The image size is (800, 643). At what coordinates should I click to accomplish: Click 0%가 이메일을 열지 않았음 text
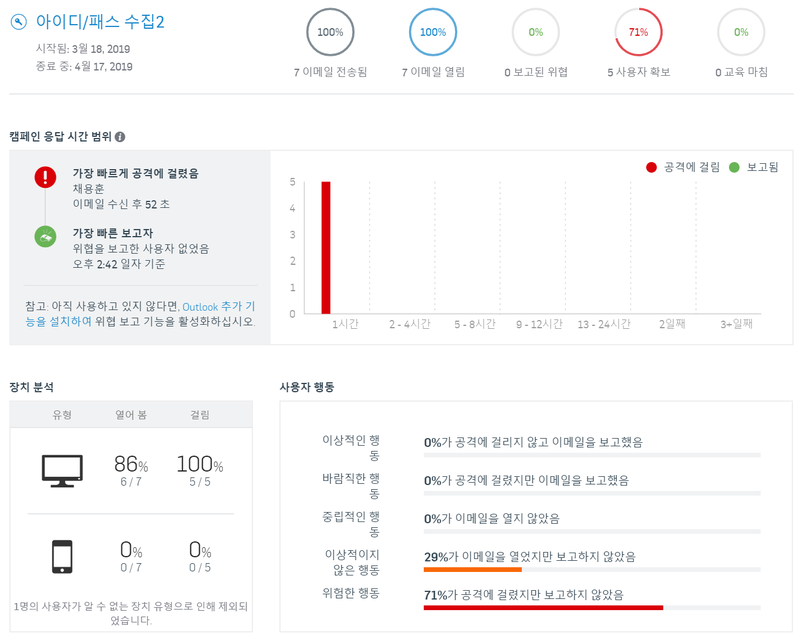click(x=492, y=518)
